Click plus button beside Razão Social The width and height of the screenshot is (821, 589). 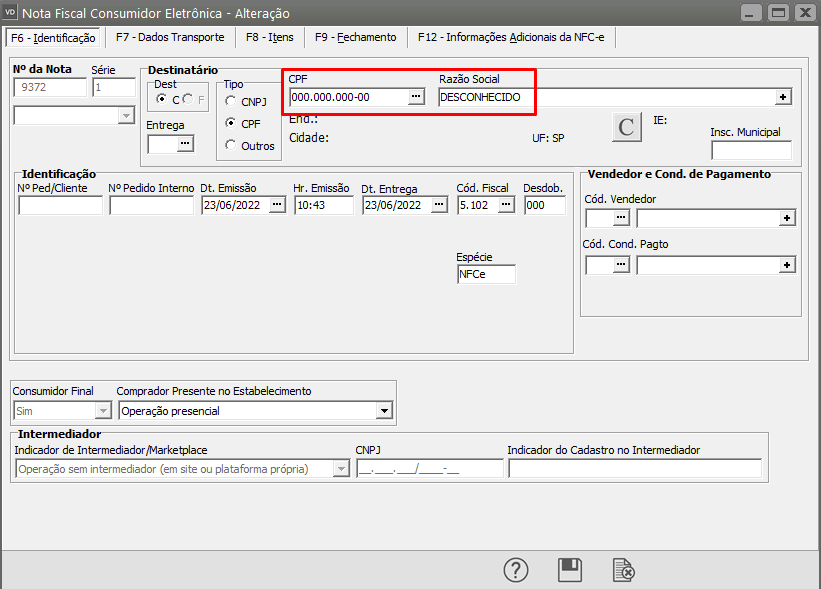[x=784, y=97]
